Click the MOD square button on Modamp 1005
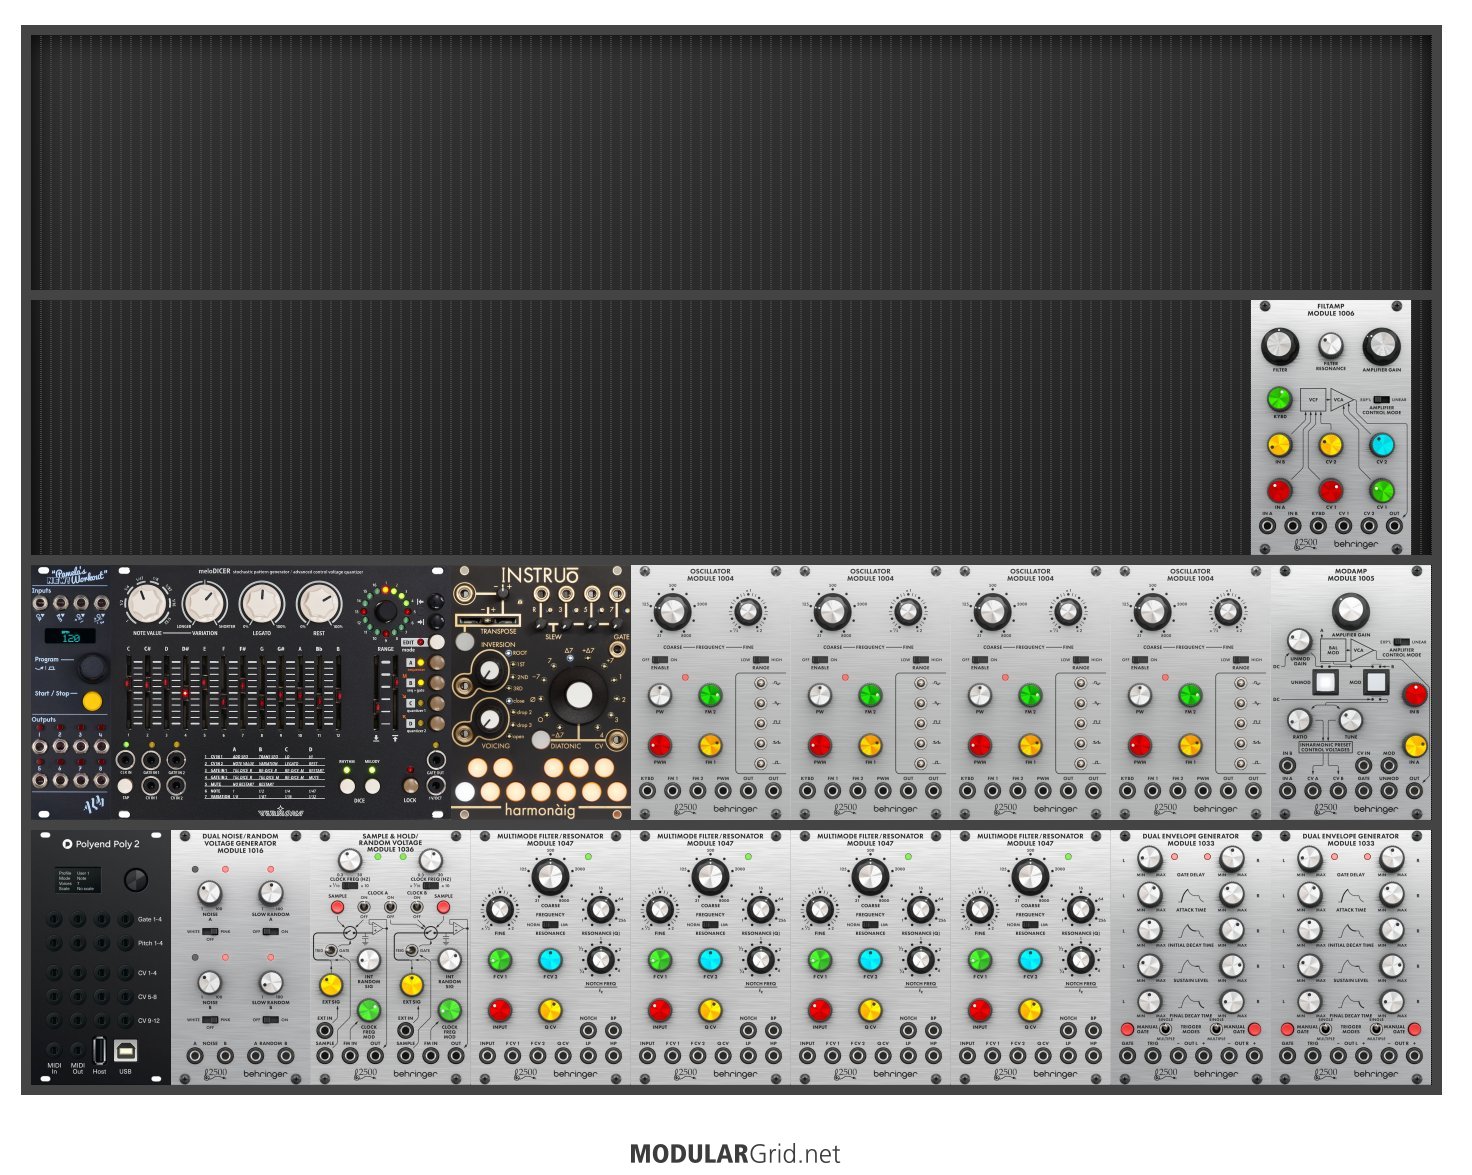This screenshot has width=1472, height=1175. pos(1376,682)
